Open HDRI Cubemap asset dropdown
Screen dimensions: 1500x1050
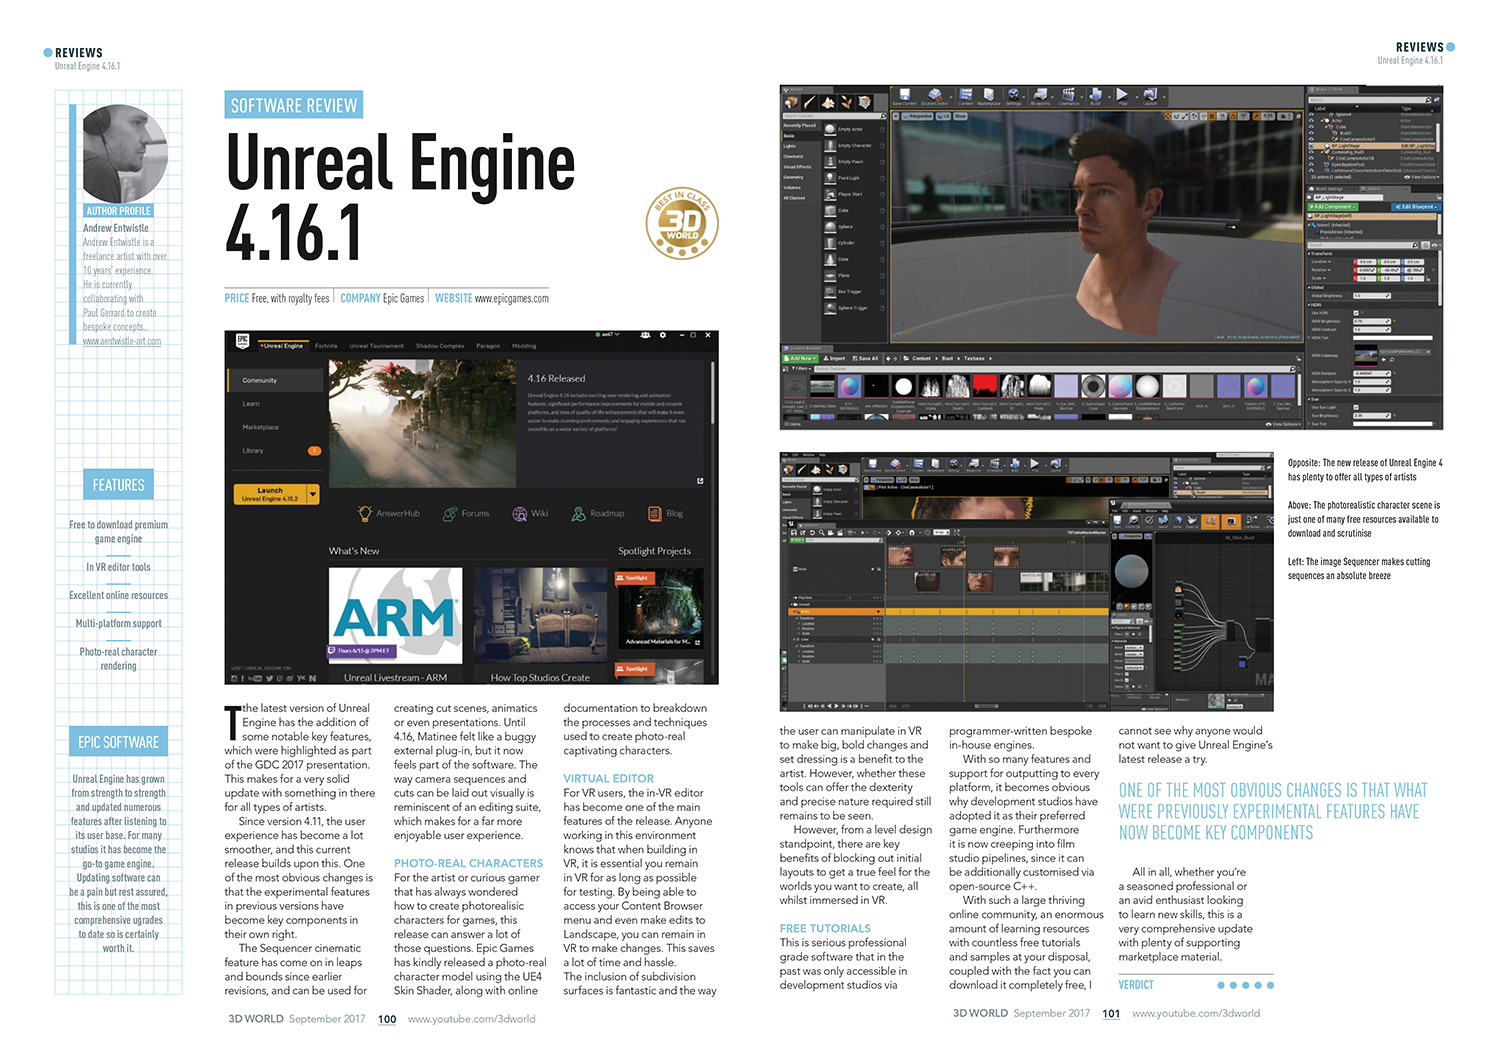click(x=1405, y=352)
